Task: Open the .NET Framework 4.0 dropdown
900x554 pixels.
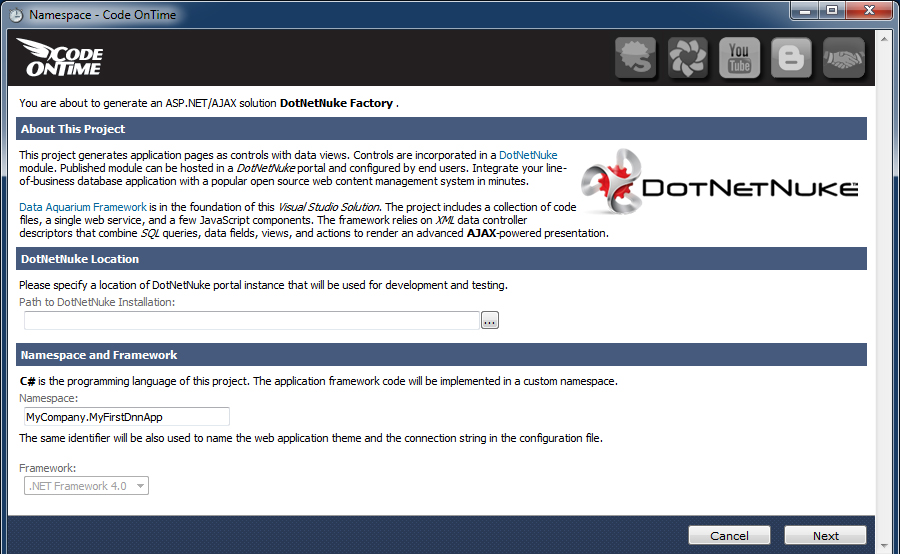Action: click(86, 486)
